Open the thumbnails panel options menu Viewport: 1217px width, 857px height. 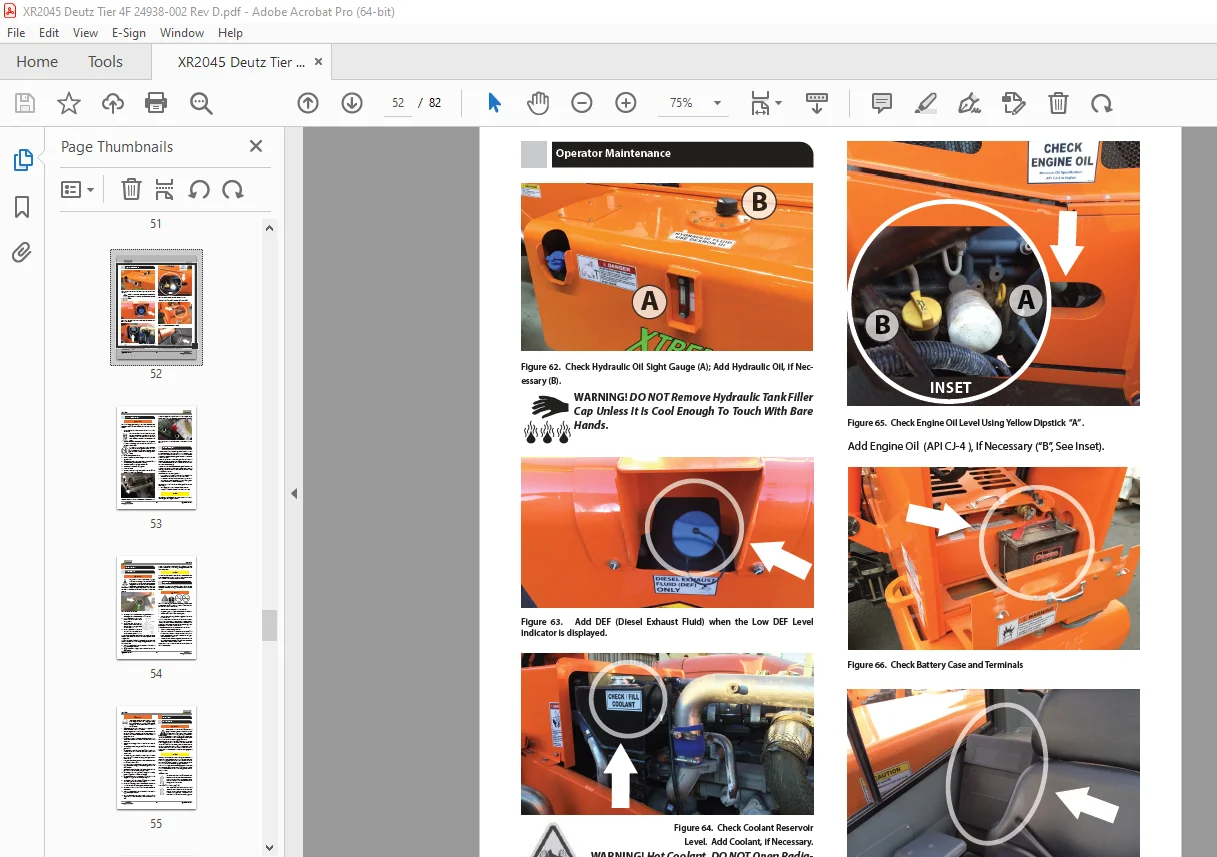pyautogui.click(x=78, y=189)
